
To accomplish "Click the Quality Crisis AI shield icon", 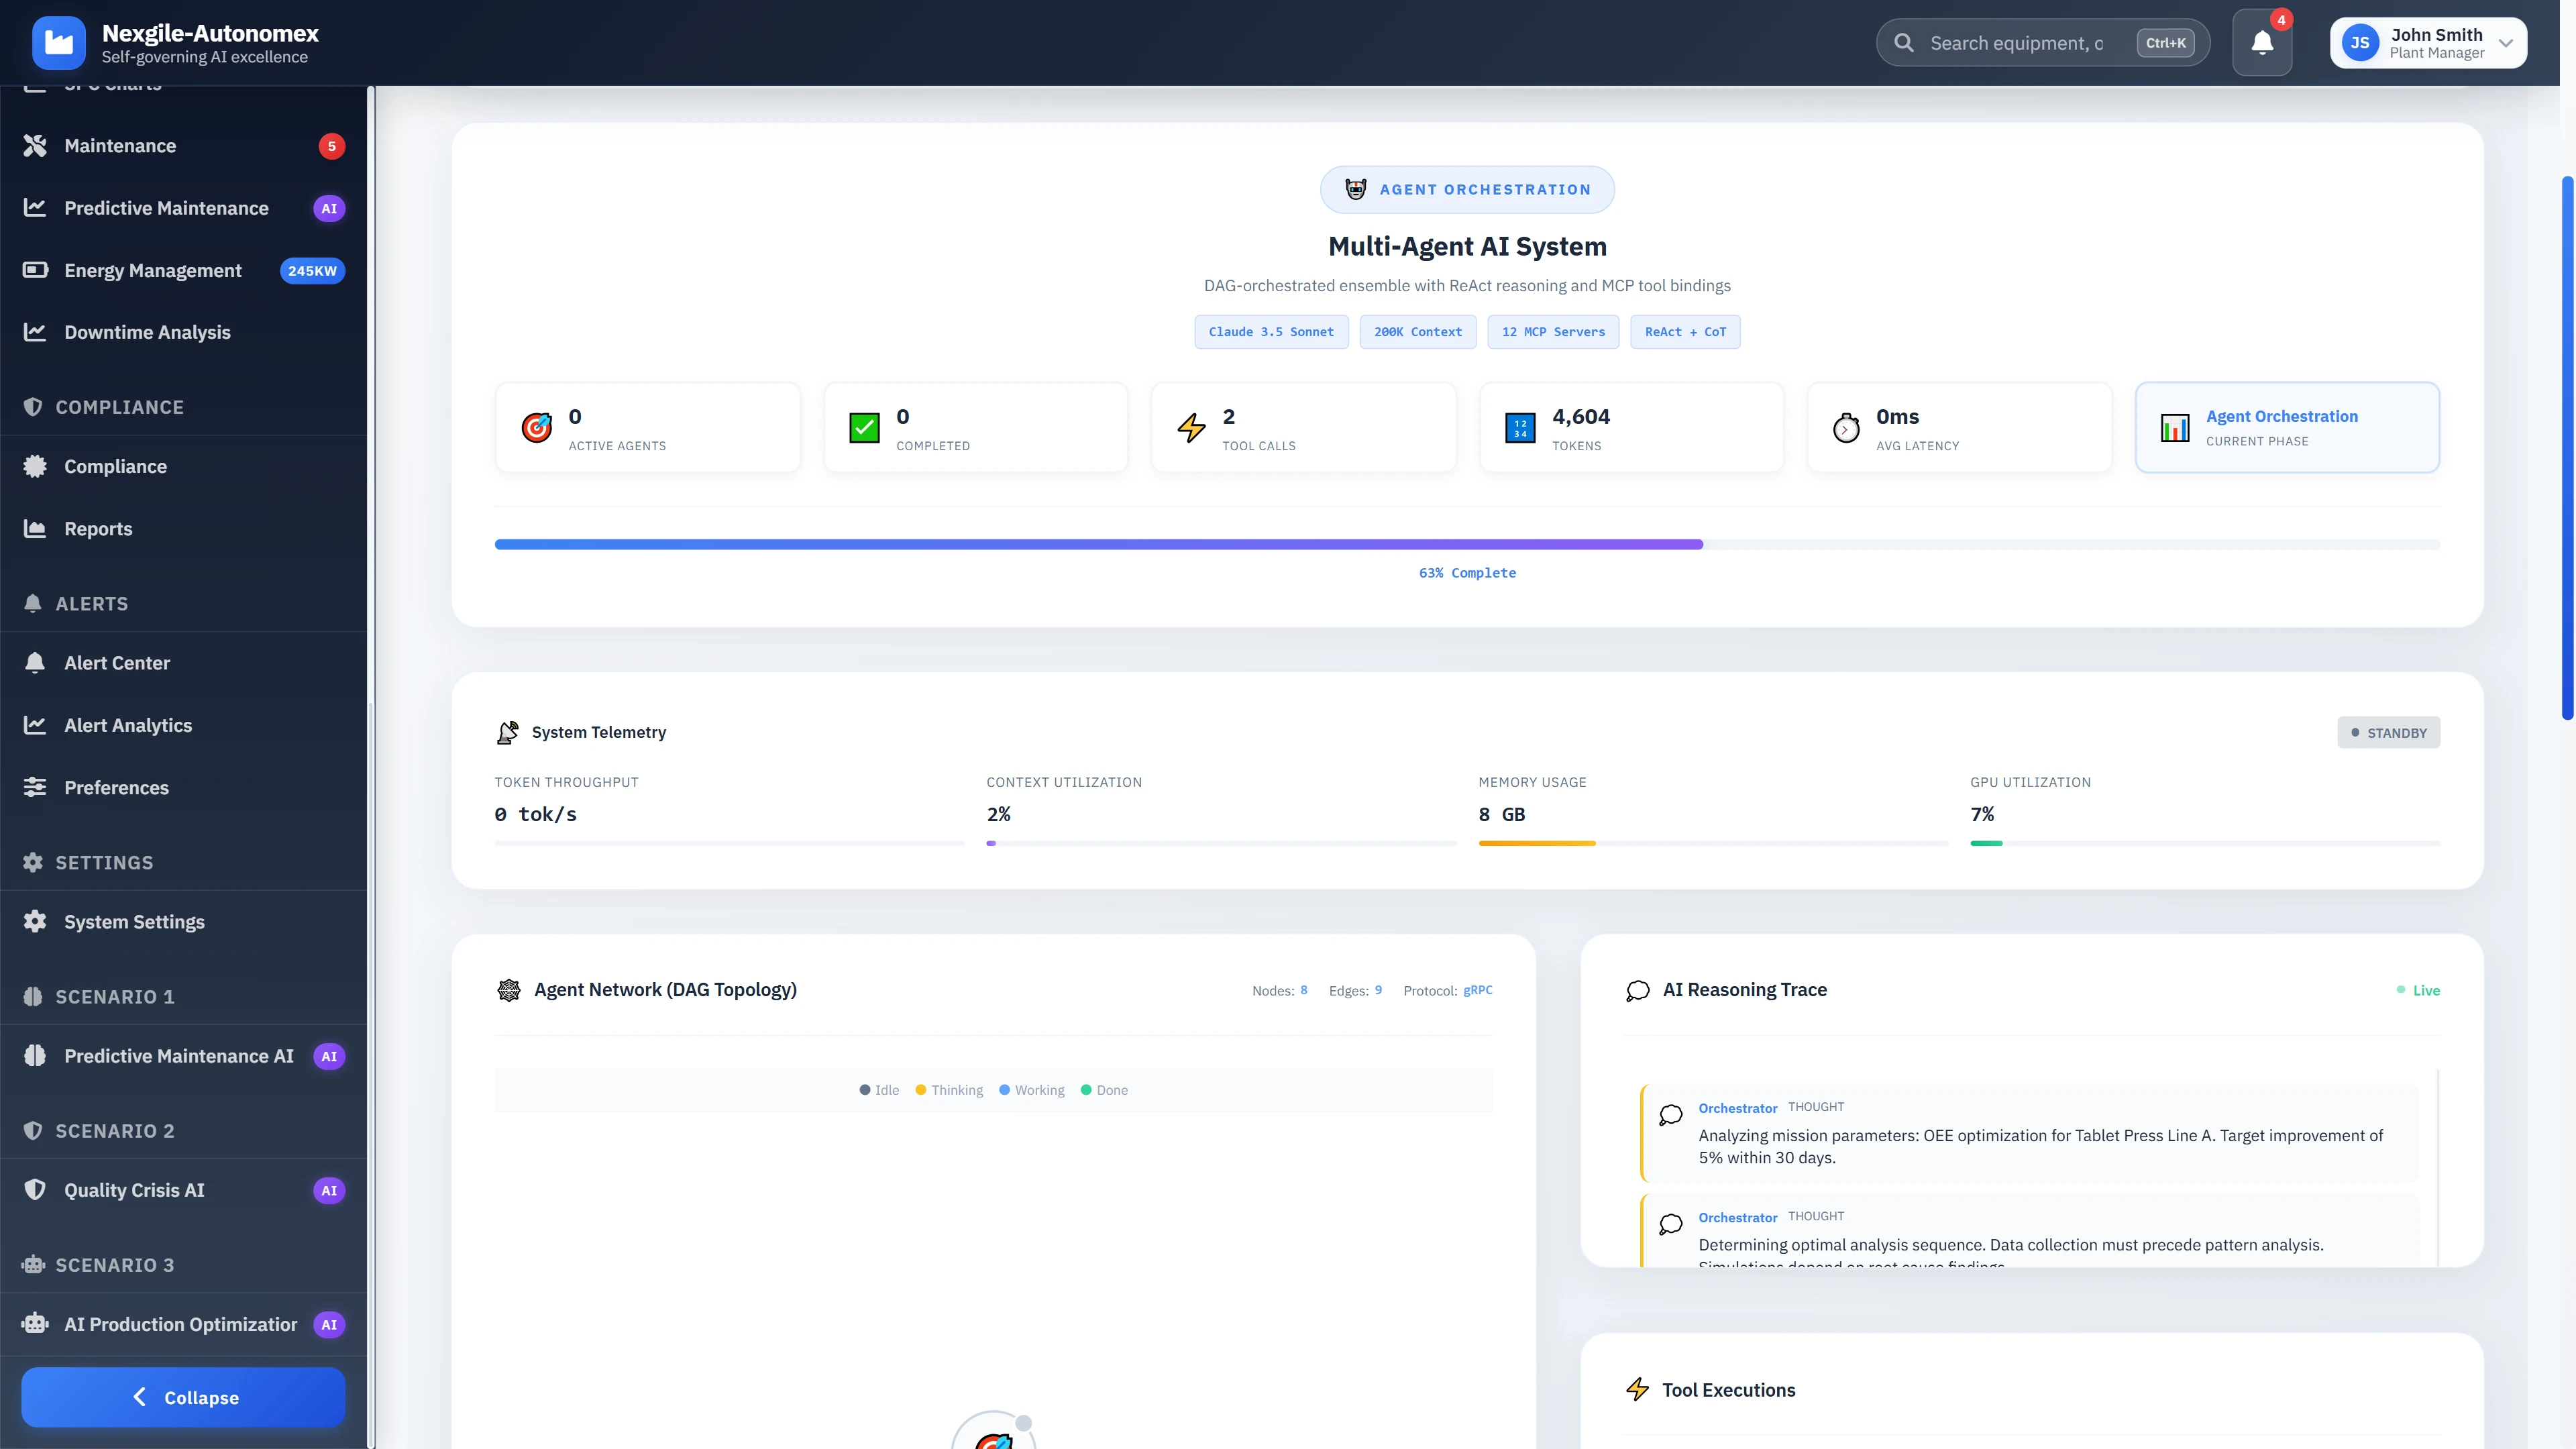I will point(35,1190).
